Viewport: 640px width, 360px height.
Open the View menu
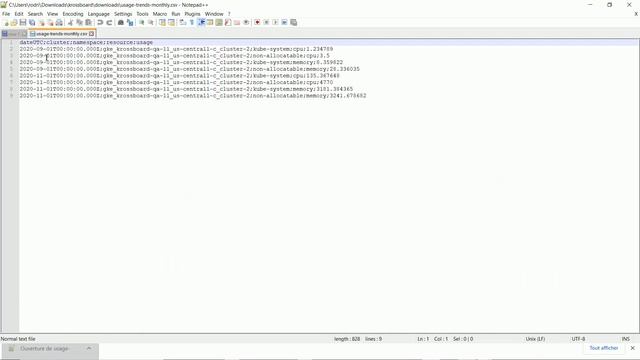tap(52, 14)
